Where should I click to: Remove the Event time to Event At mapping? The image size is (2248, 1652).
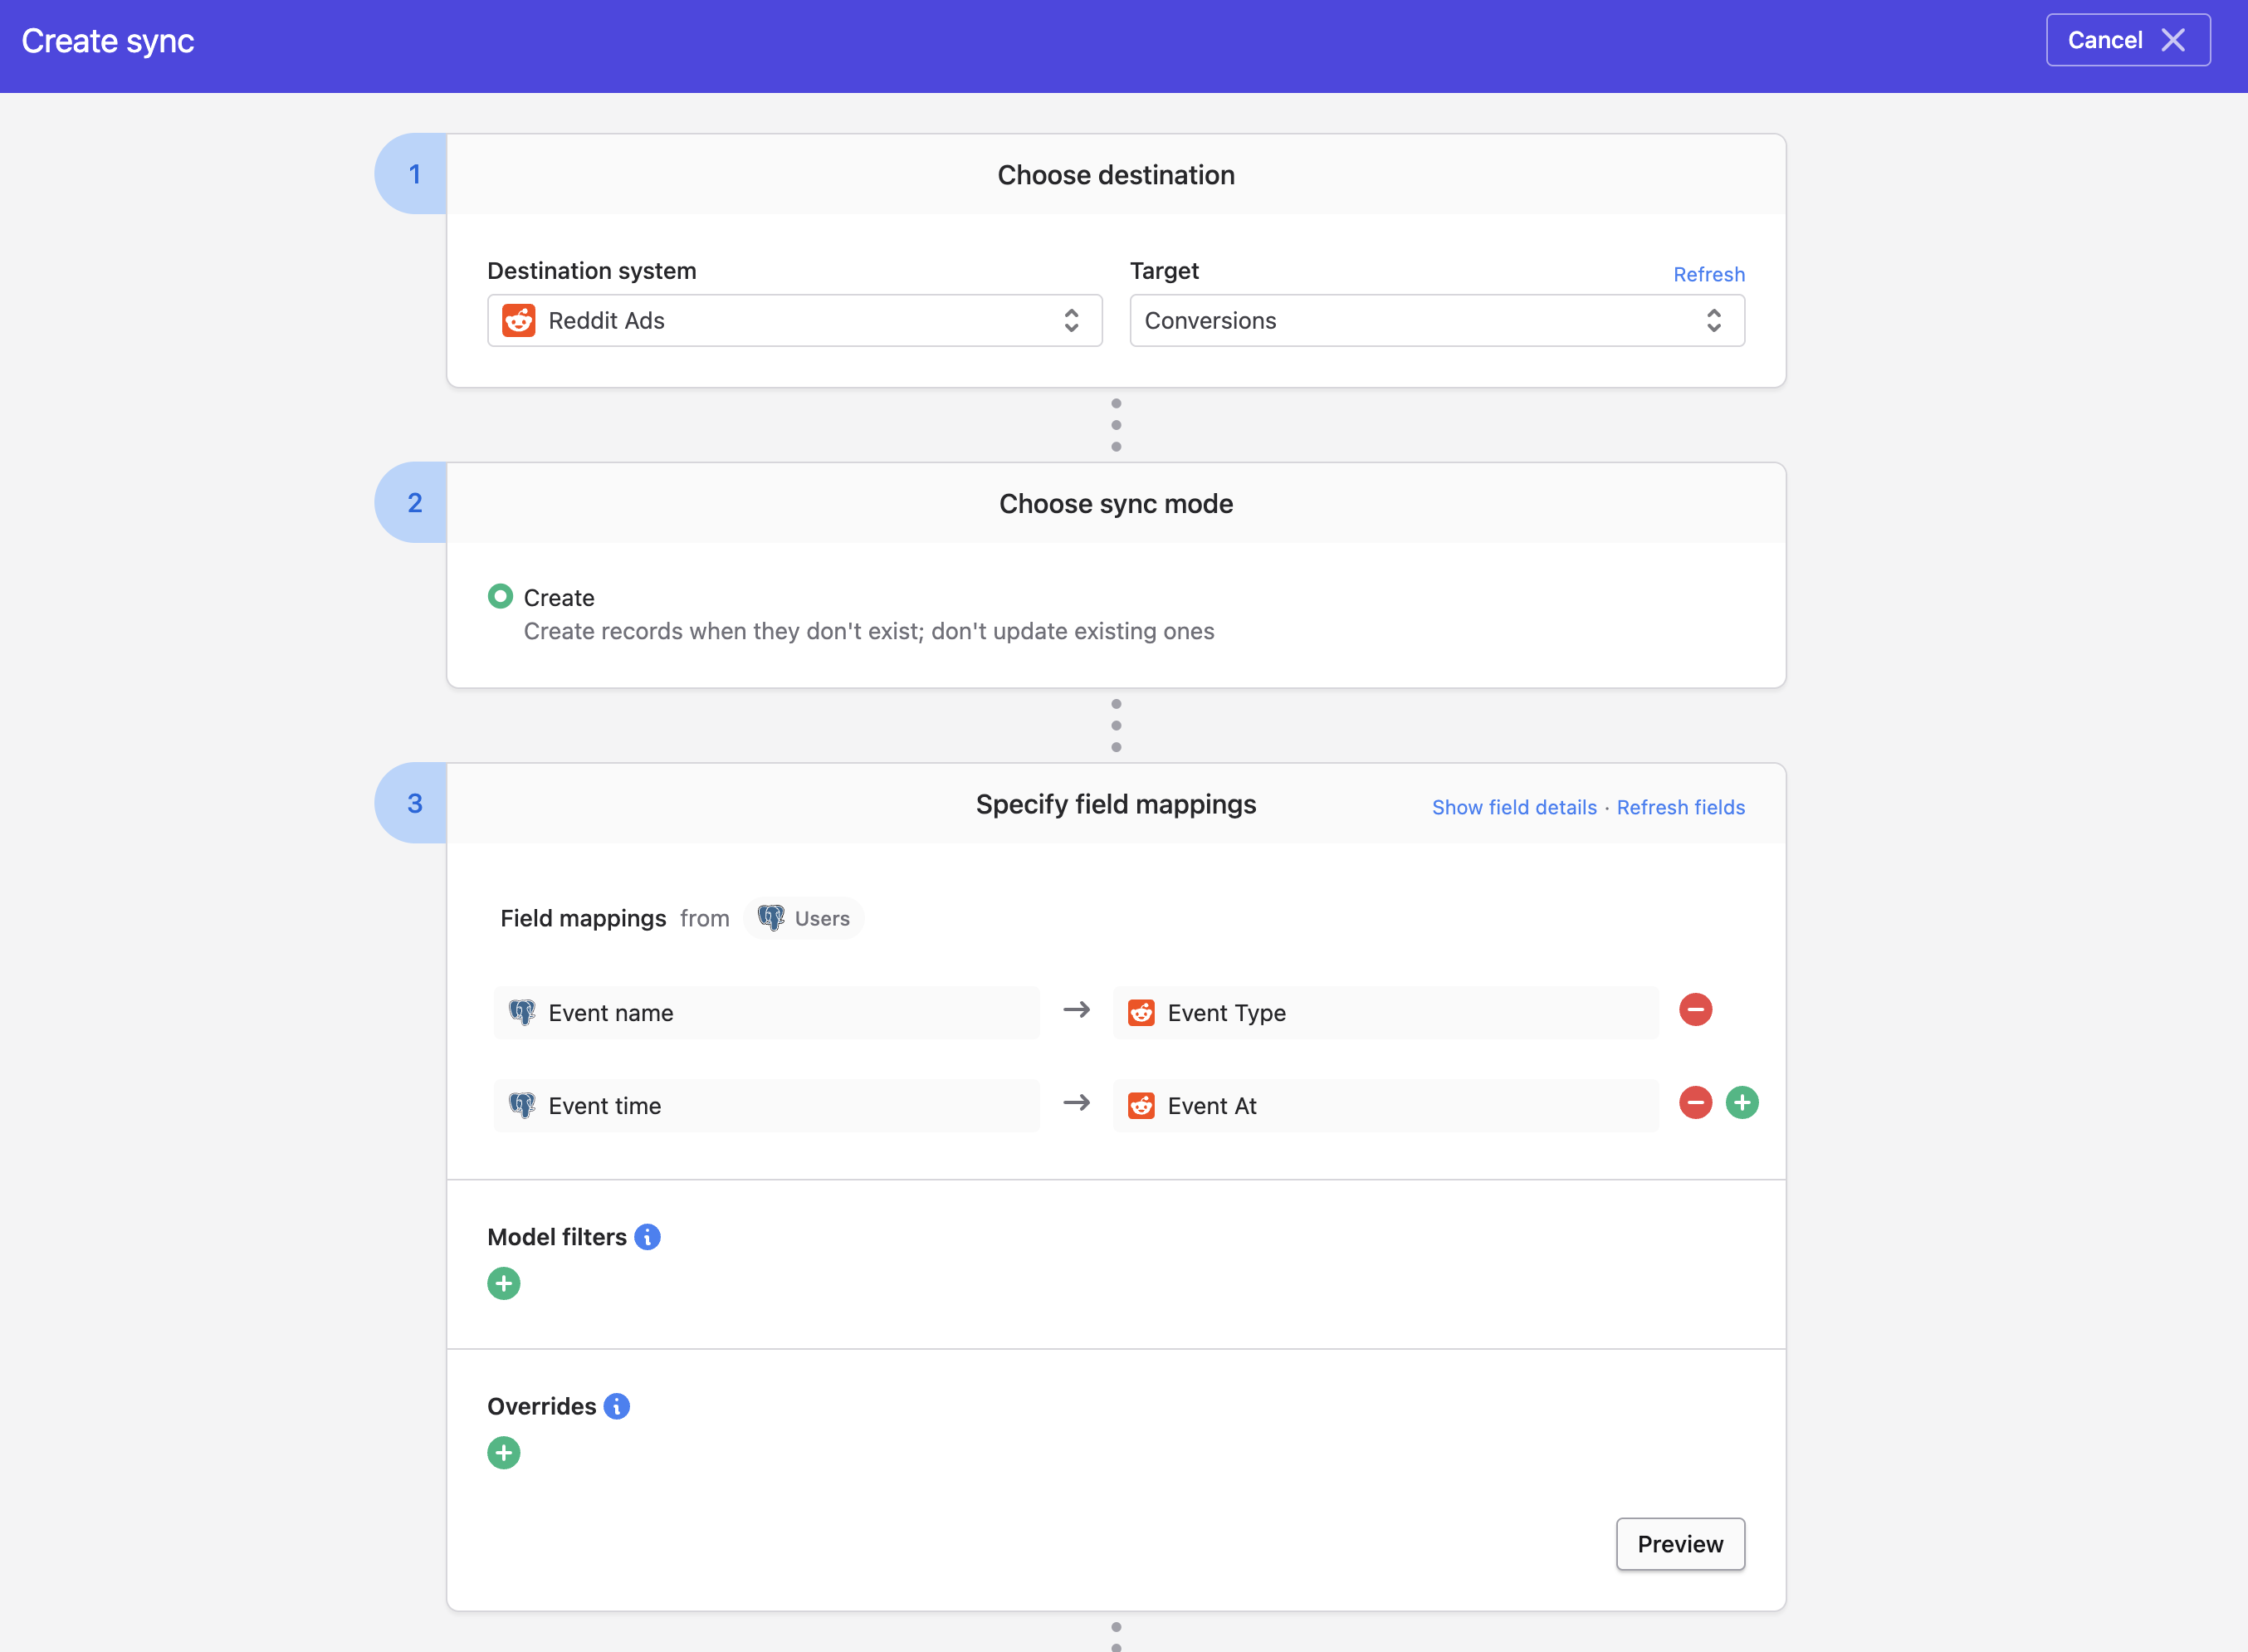[1695, 1103]
